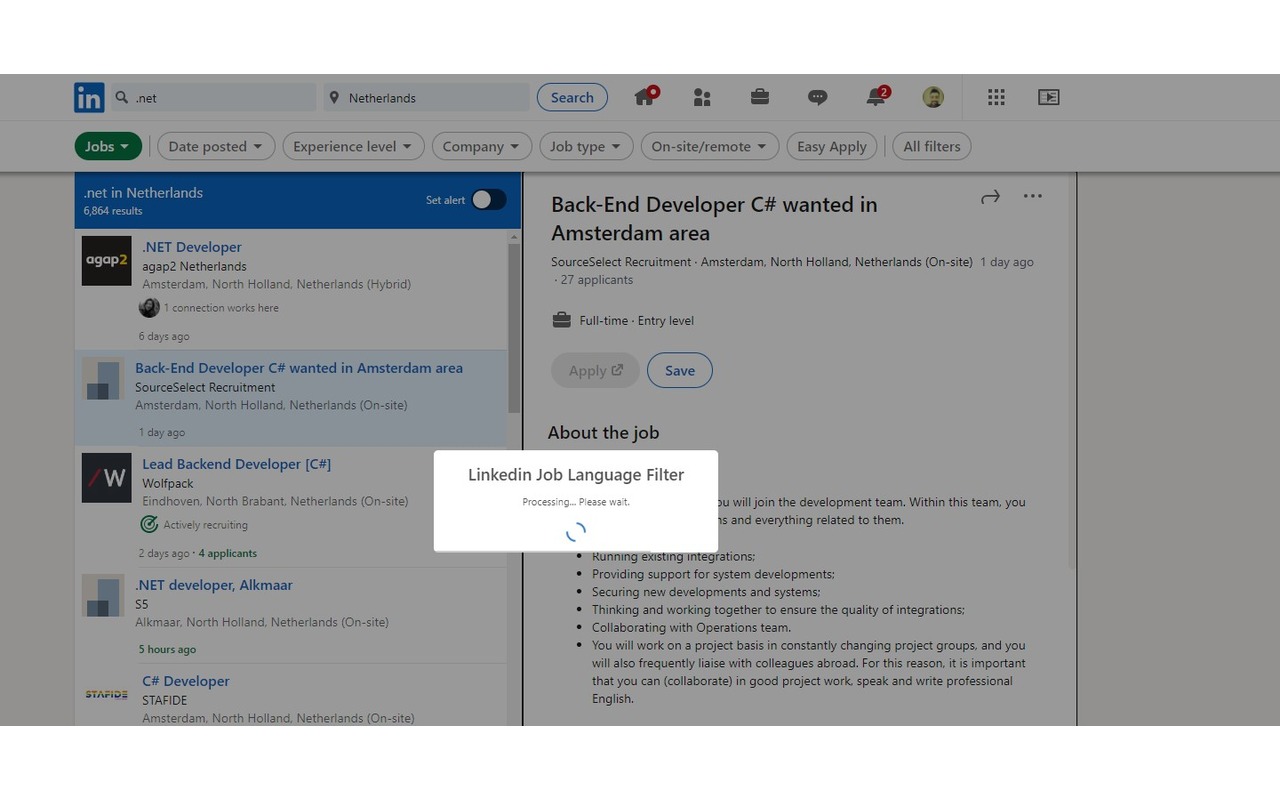1280x800 pixels.
Task: Click 'About the job' heading
Action: pos(603,432)
